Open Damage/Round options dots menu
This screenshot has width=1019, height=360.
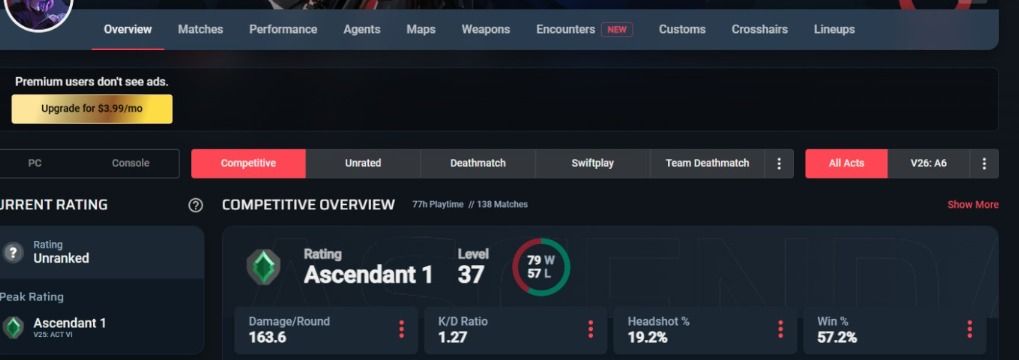coord(401,329)
